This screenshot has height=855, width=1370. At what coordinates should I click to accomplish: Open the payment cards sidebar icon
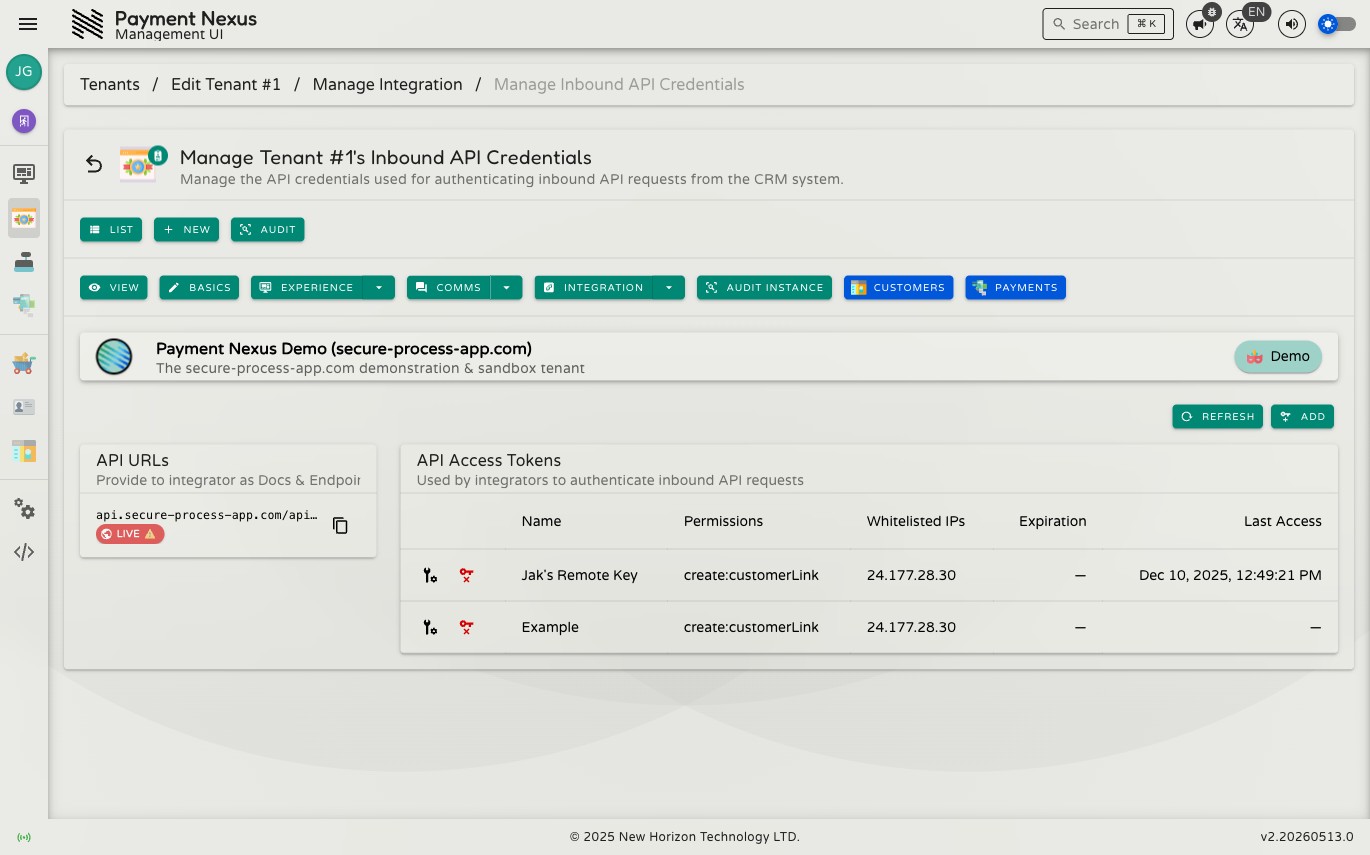24,303
